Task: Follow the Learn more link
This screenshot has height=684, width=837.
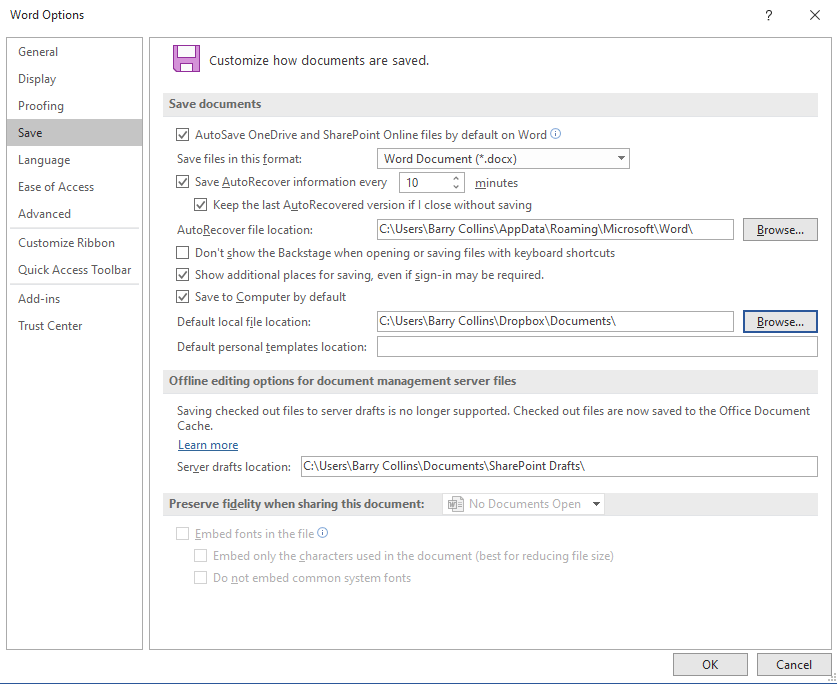Action: click(x=208, y=445)
